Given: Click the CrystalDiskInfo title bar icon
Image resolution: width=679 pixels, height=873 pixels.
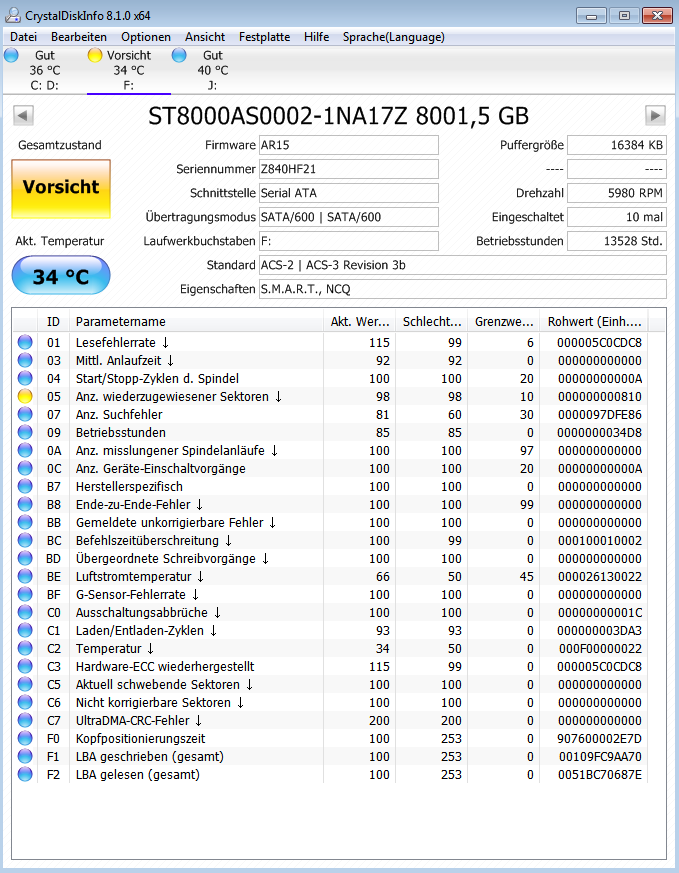Looking at the screenshot, I should [x=12, y=15].
